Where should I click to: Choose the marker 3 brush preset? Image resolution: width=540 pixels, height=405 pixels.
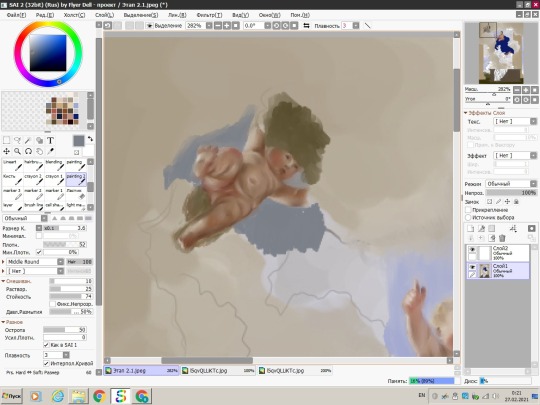[12, 194]
